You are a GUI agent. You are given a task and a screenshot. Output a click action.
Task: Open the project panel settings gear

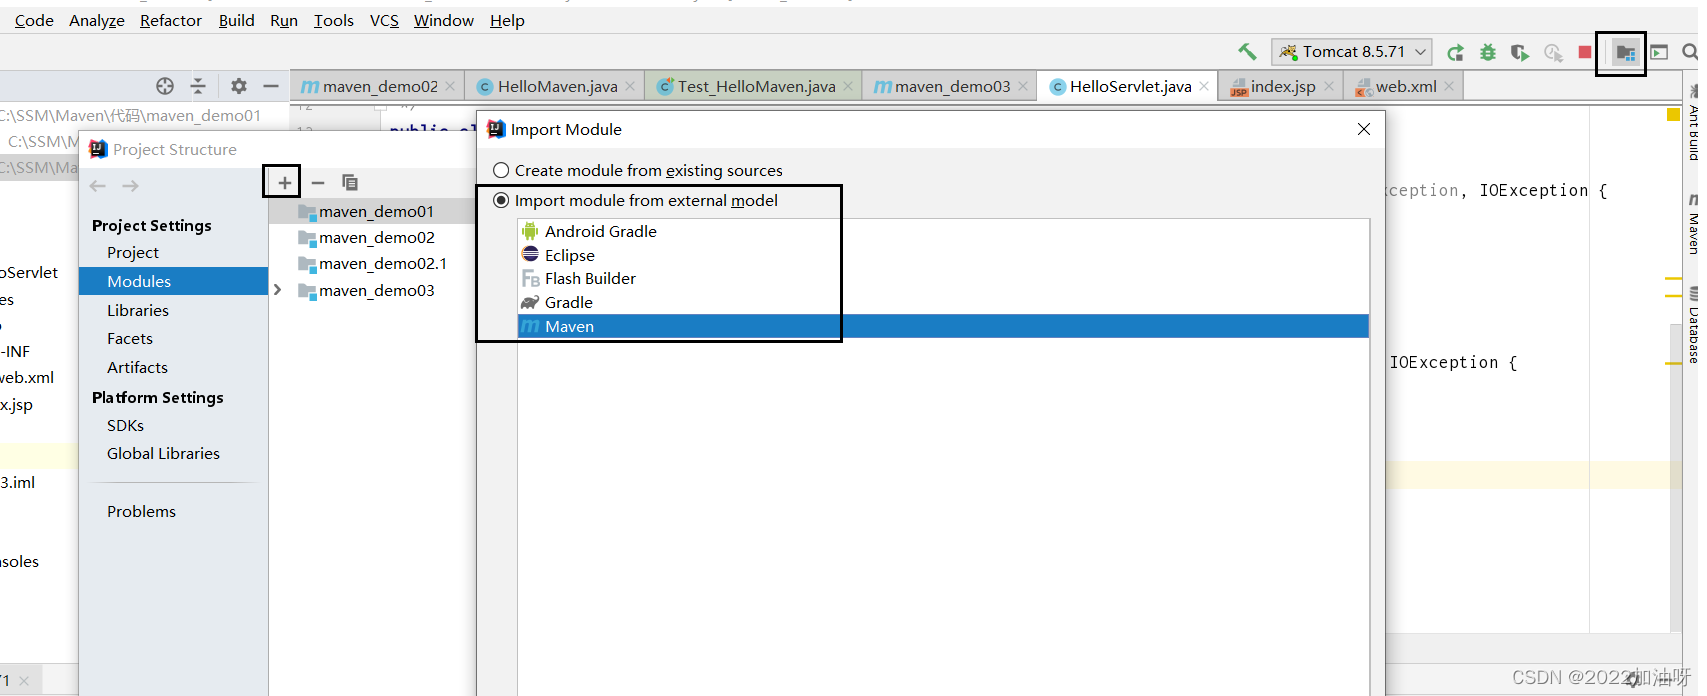(x=238, y=86)
